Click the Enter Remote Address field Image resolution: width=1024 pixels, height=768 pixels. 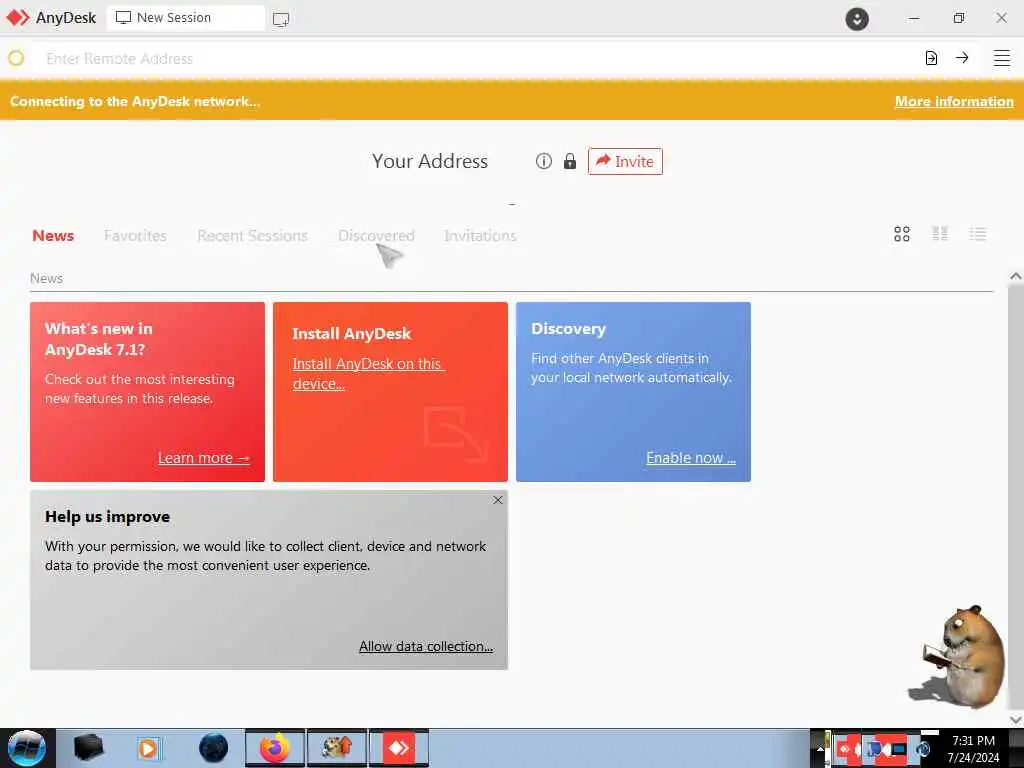[477, 58]
